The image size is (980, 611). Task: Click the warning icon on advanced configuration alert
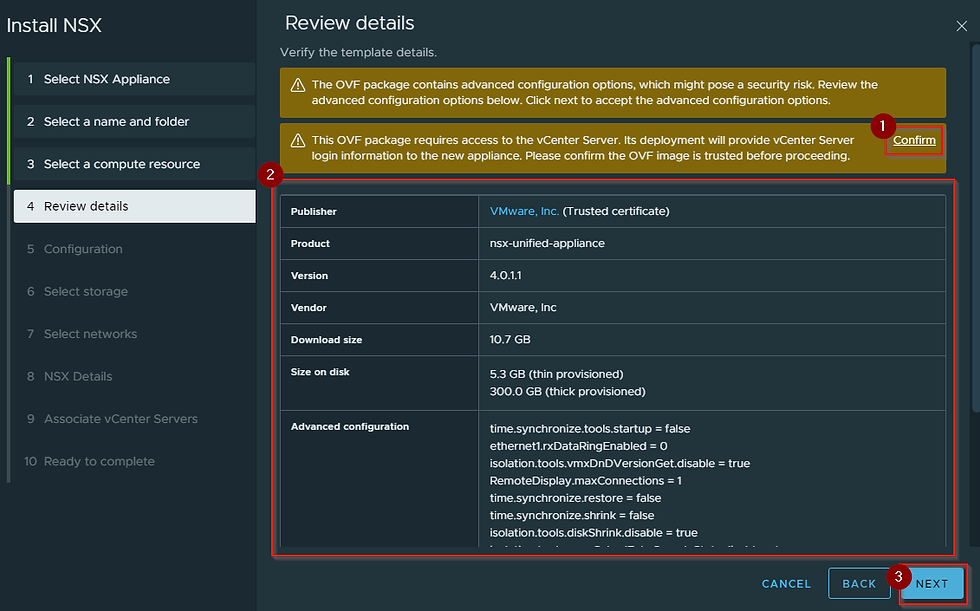coord(298,85)
